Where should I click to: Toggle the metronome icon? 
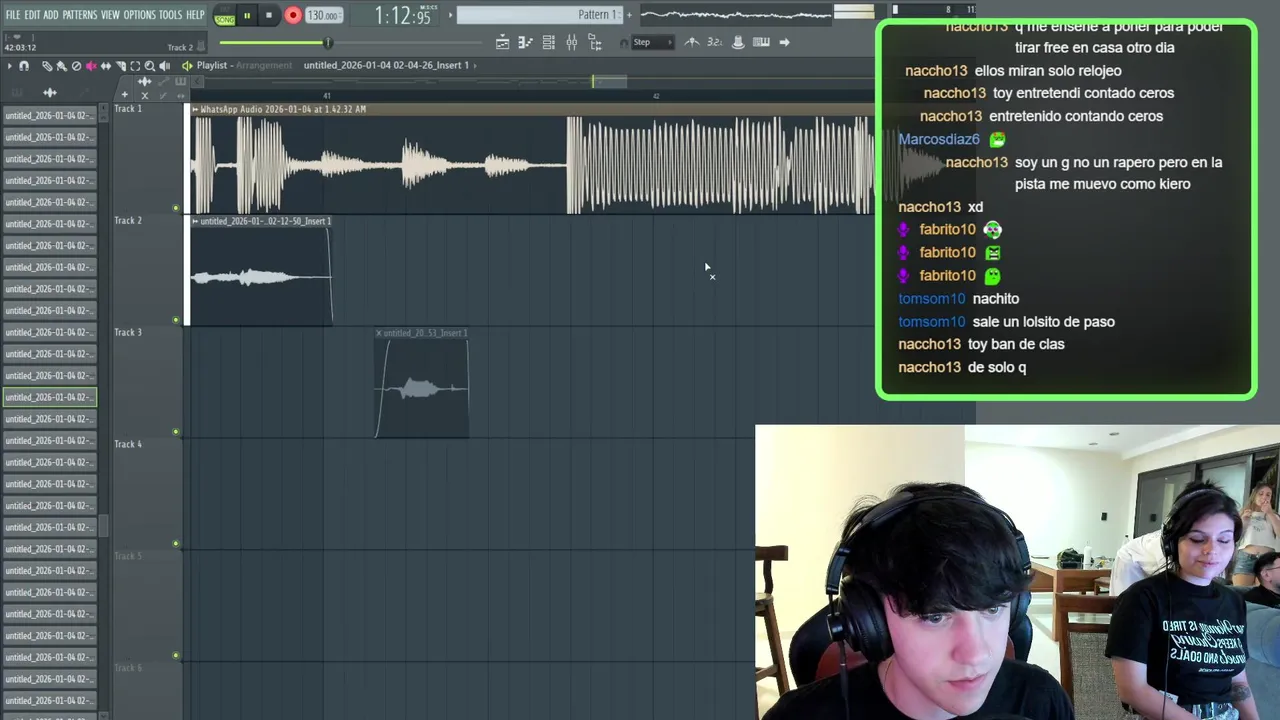(x=692, y=42)
